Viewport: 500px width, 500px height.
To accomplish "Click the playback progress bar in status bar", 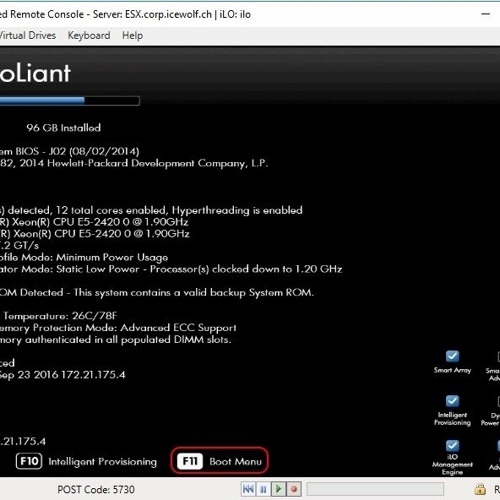I will pyautogui.click(x=375, y=489).
